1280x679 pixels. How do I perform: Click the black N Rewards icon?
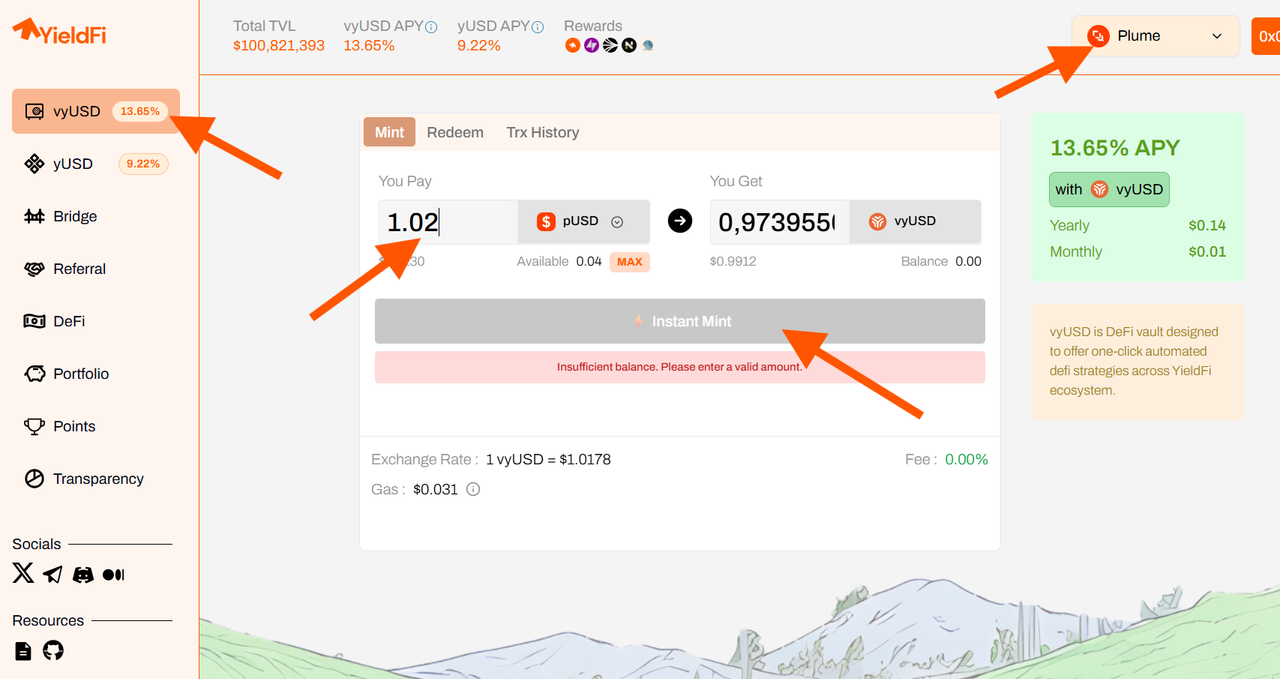point(629,46)
